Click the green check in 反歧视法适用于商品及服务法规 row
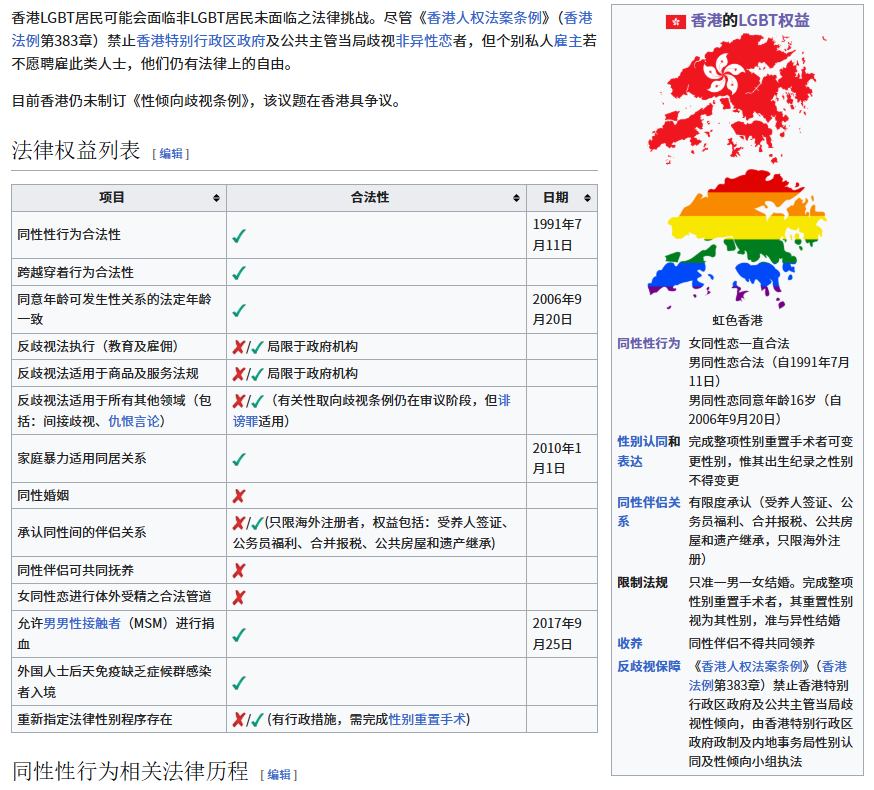The width and height of the screenshot is (874, 790). click(257, 374)
